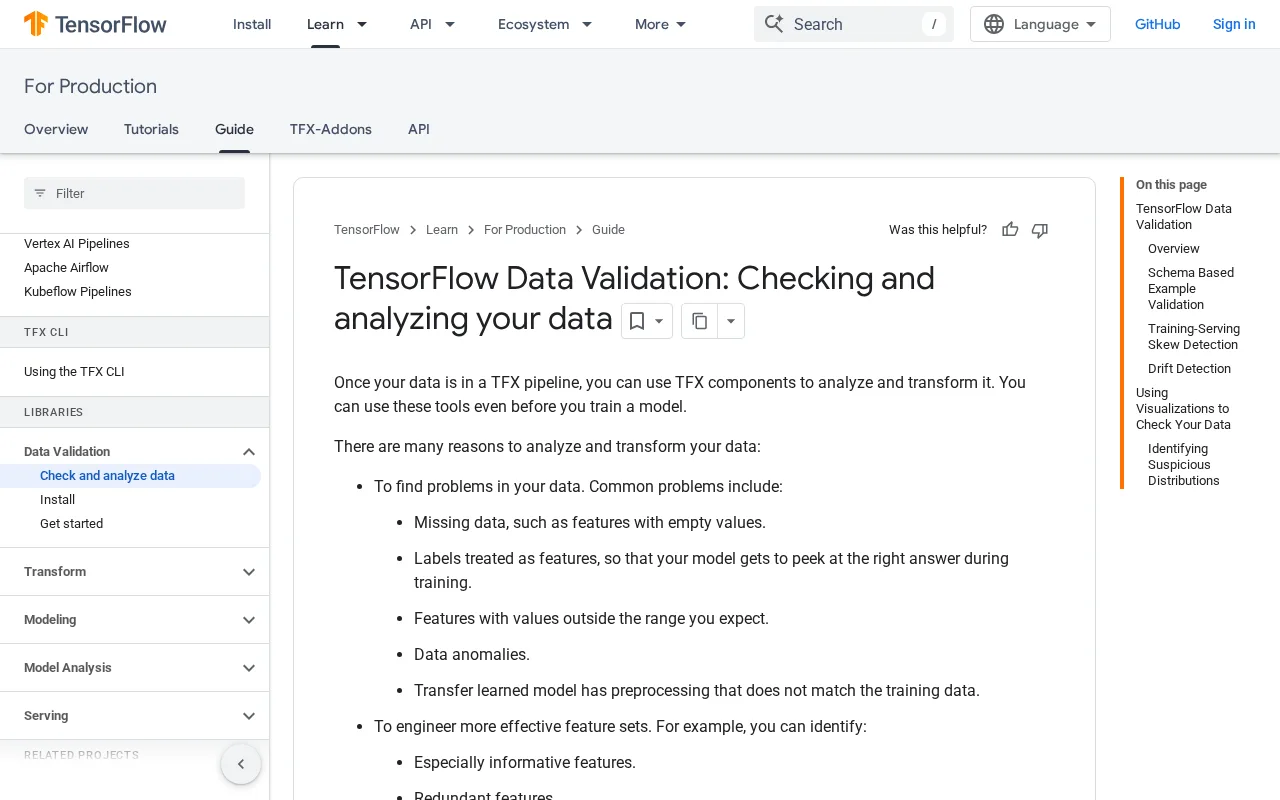Bookmark this page with bookmark icon
Viewport: 1280px width, 800px height.
636,321
